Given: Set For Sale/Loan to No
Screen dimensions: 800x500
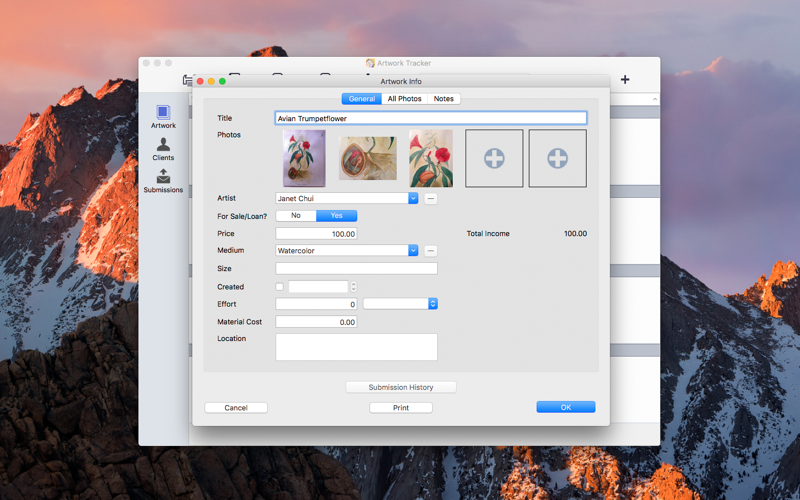Looking at the screenshot, I should pyautogui.click(x=296, y=215).
